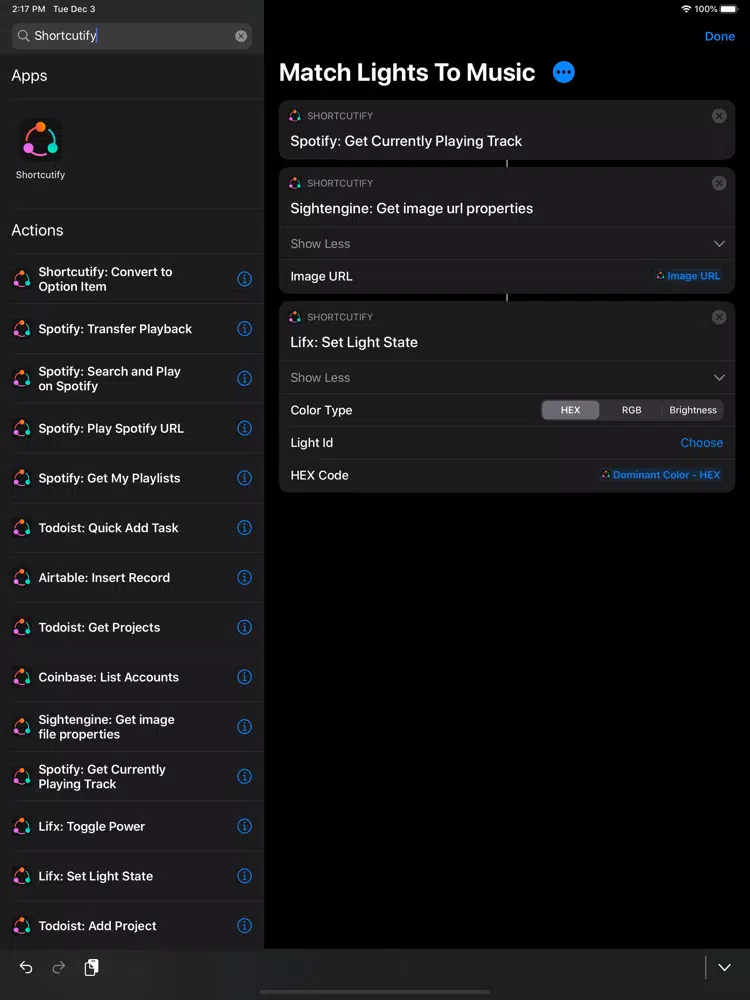Show info for Spotify: Search and Play

pyautogui.click(x=244, y=378)
